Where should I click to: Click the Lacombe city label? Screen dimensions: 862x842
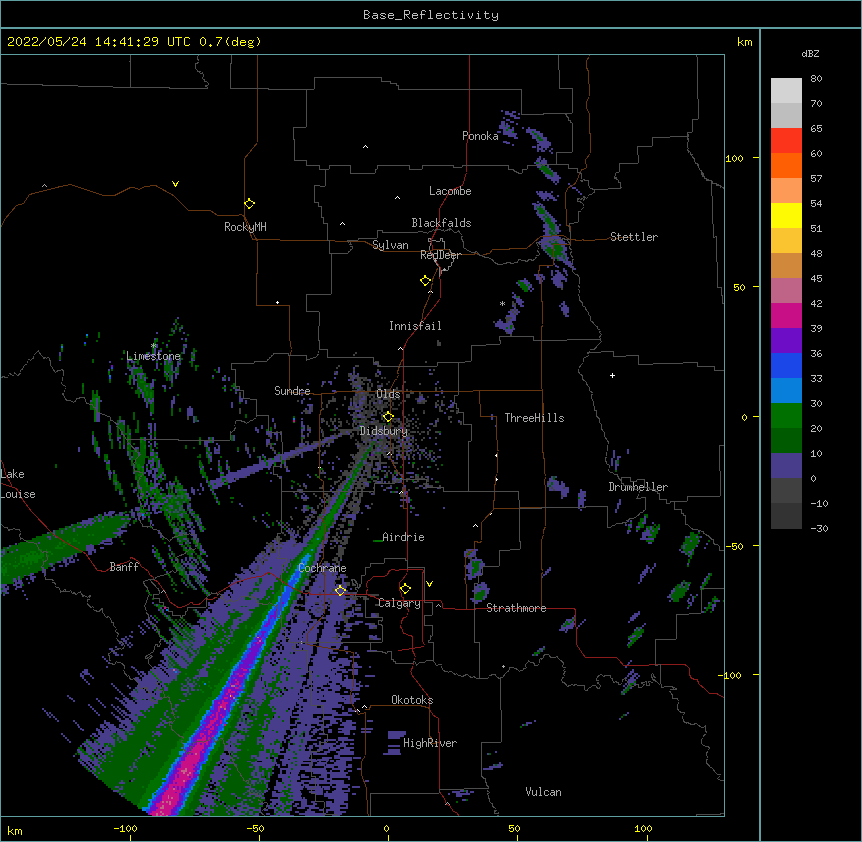pos(450,191)
